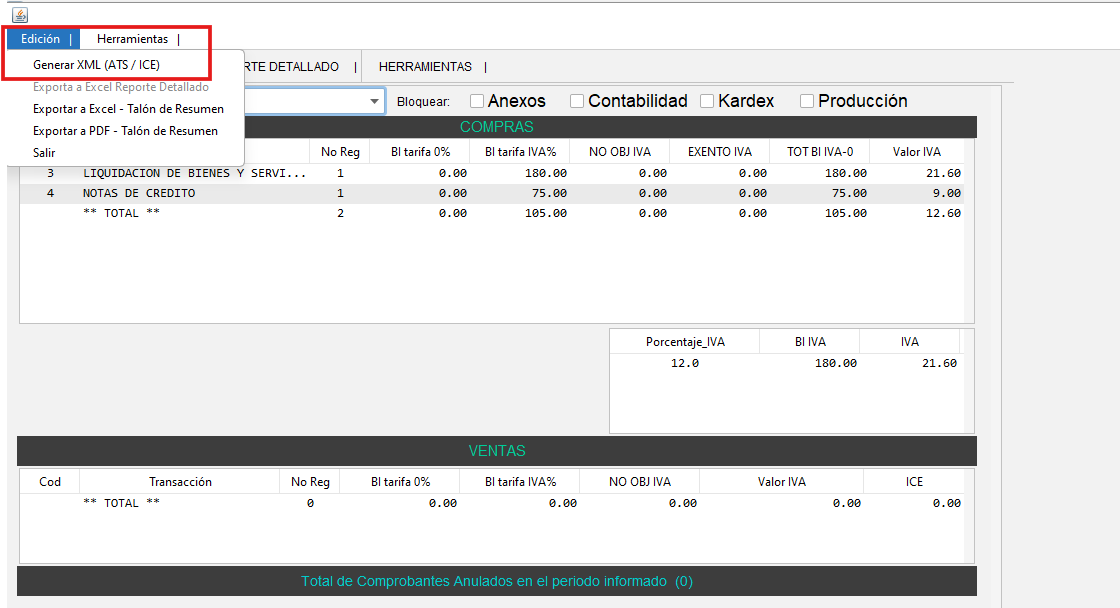Choose Exportar a PDF - Talón de Resumen
The image size is (1120, 608).
pos(125,131)
